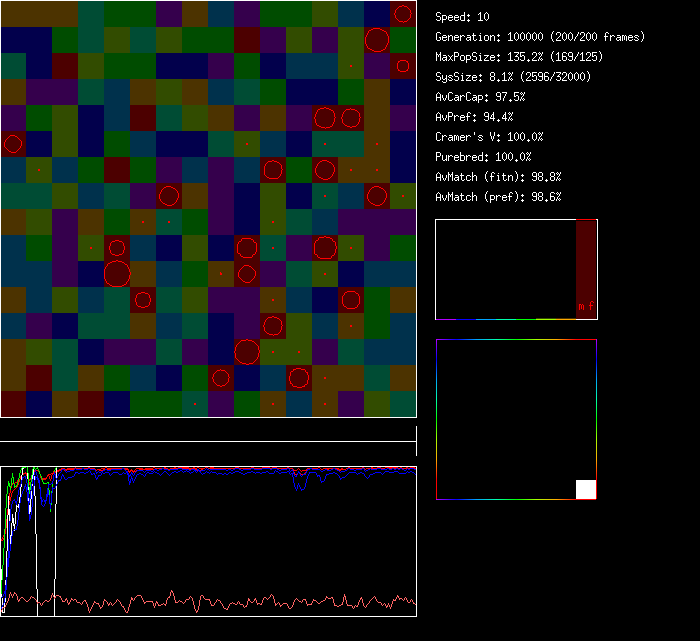Click the empty horizontal bar above the graph
The image size is (700, 641).
(x=208, y=432)
